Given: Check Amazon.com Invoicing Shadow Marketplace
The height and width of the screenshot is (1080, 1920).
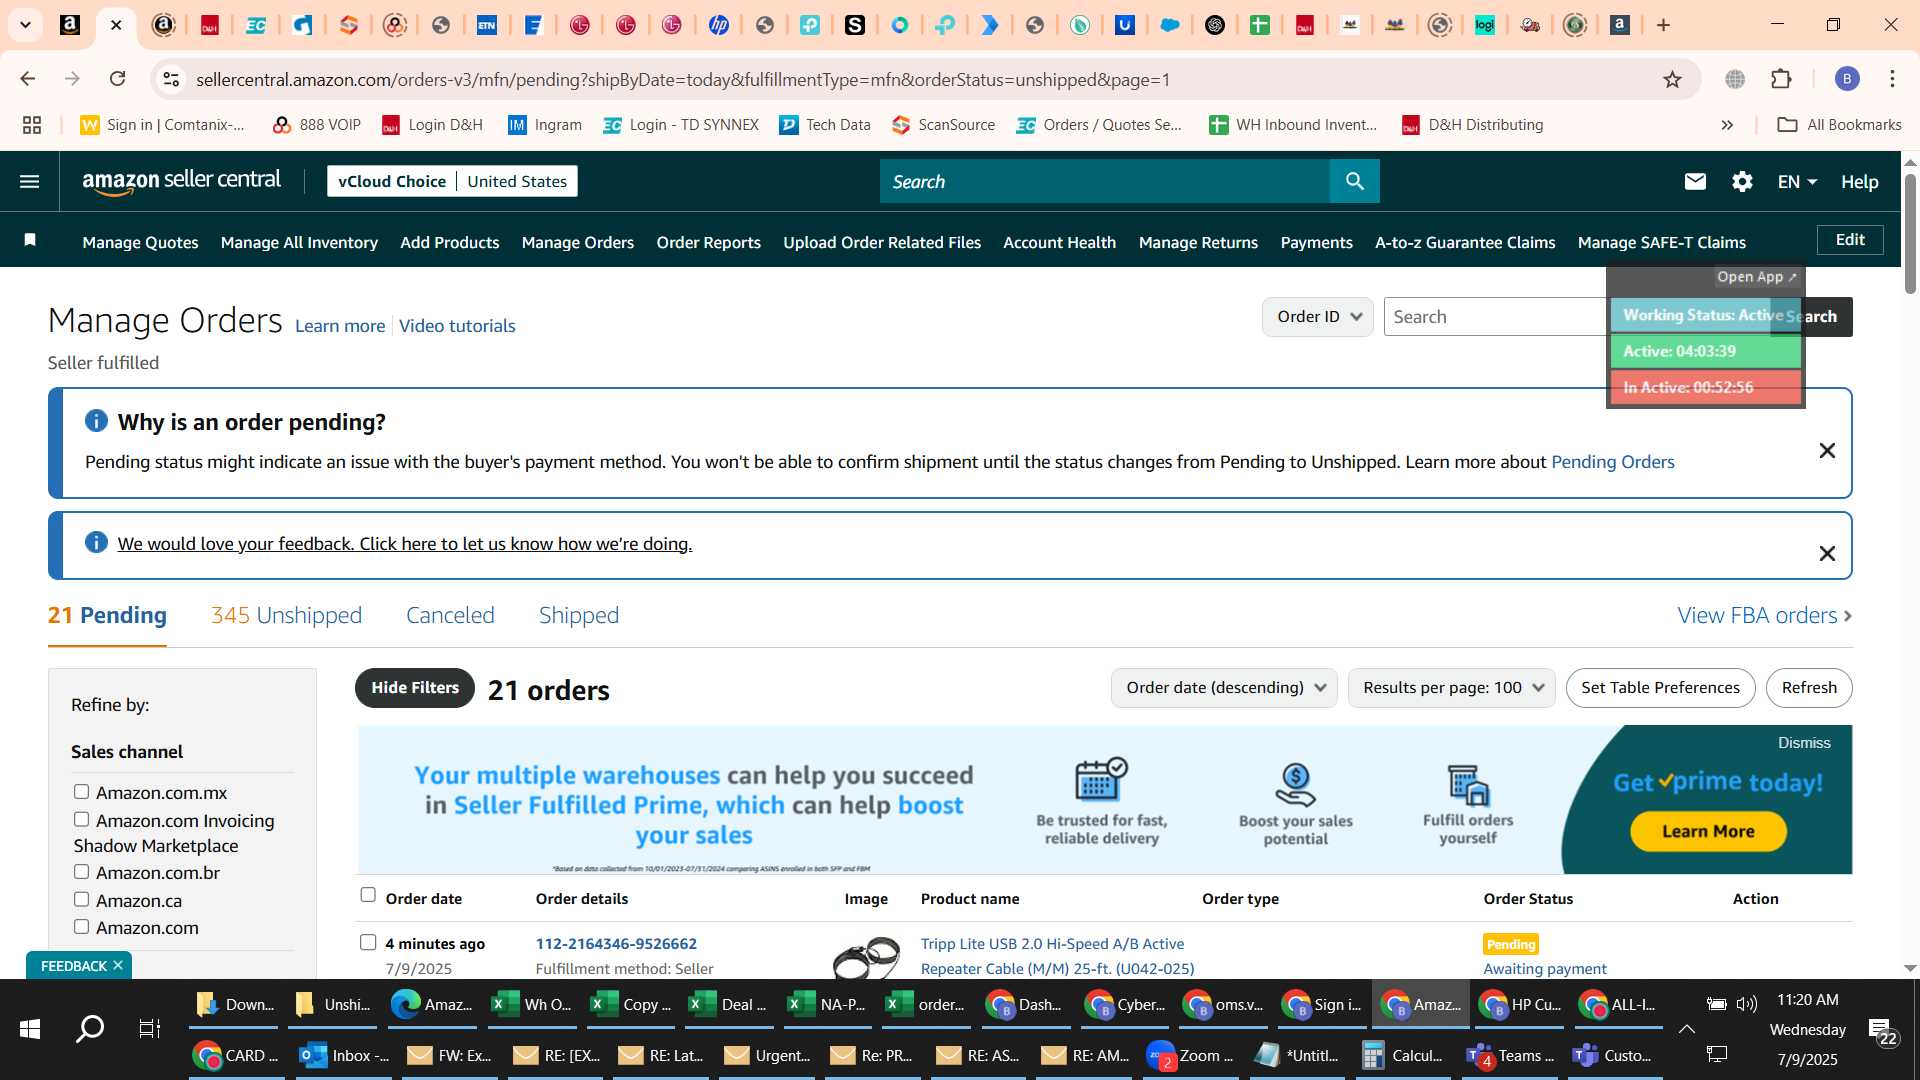Looking at the screenshot, I should [81, 820].
